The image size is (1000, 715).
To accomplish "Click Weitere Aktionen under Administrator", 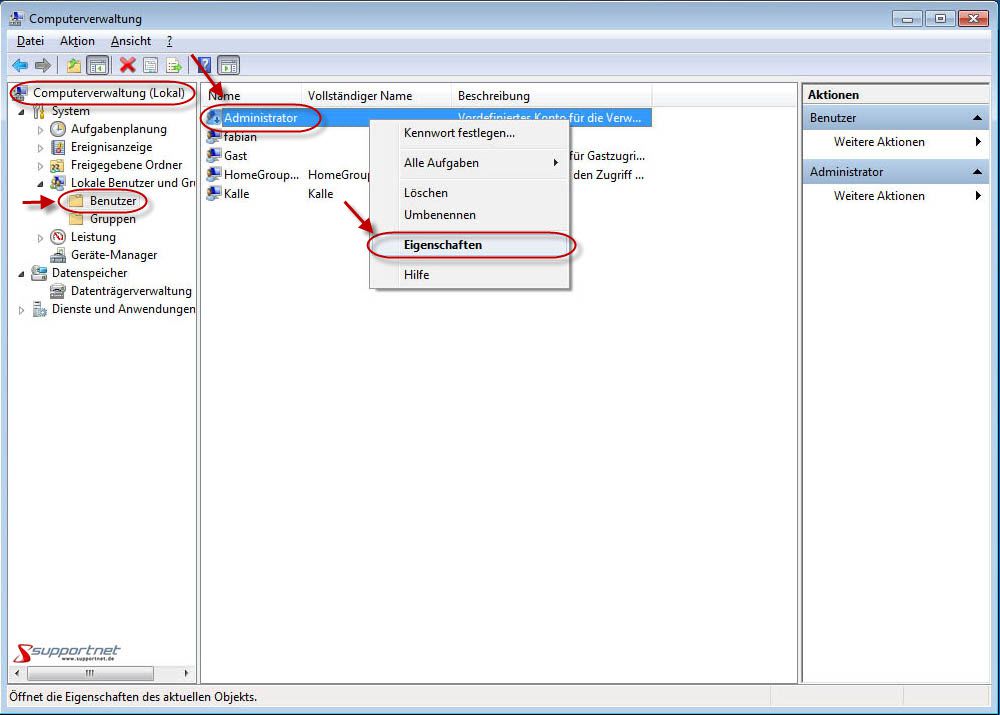I will point(879,196).
